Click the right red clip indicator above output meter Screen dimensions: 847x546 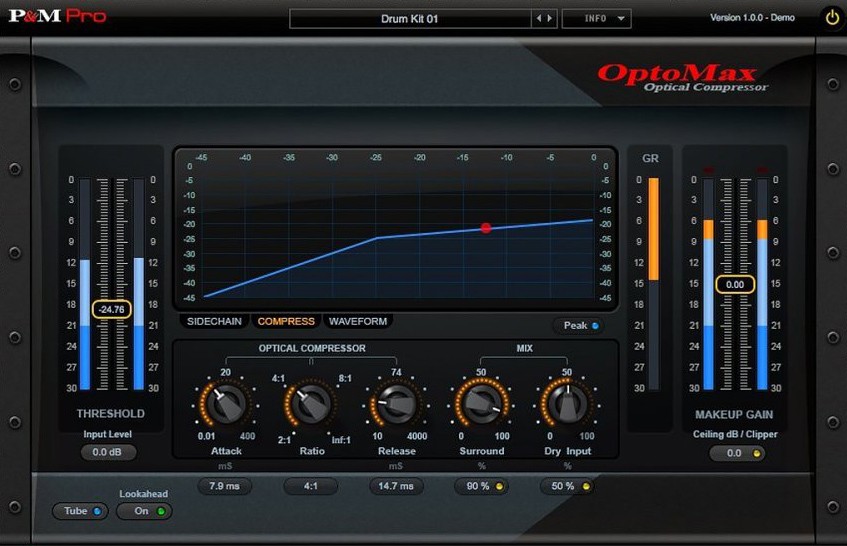pos(762,171)
